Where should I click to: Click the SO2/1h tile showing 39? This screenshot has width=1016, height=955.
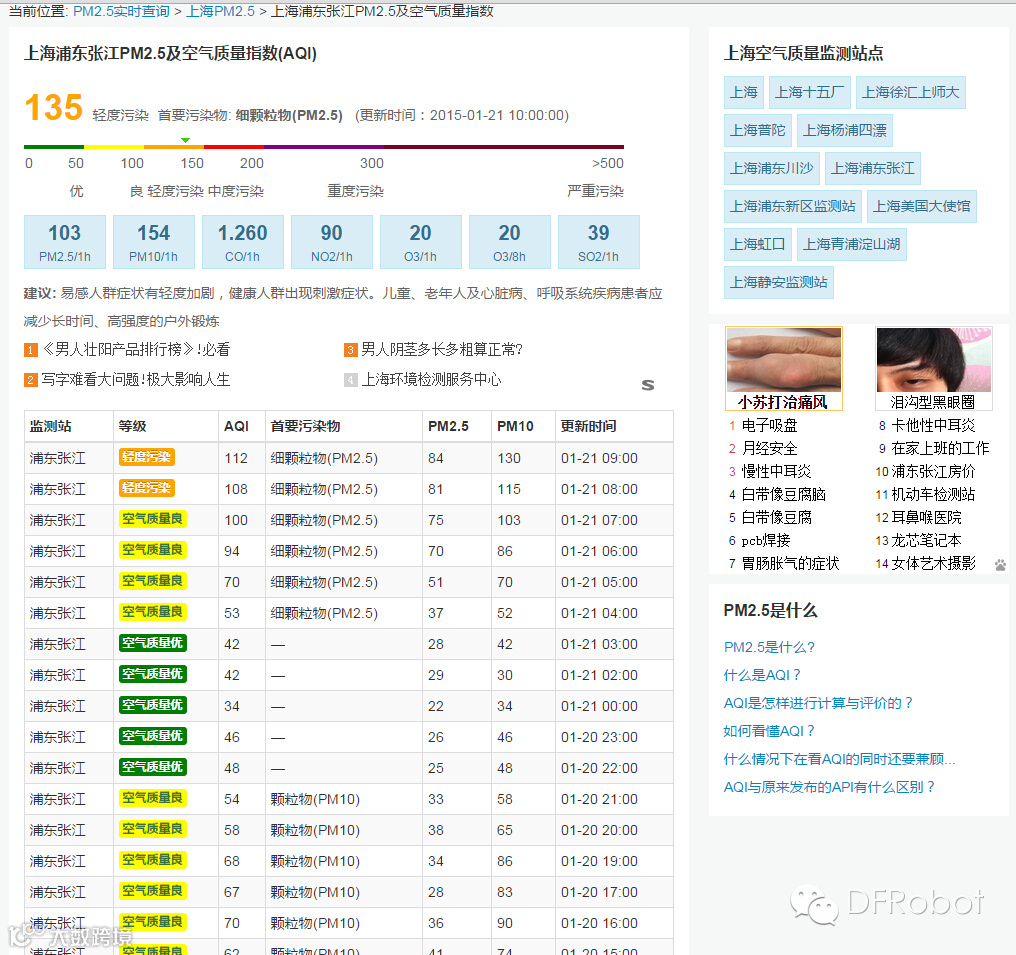pos(599,242)
